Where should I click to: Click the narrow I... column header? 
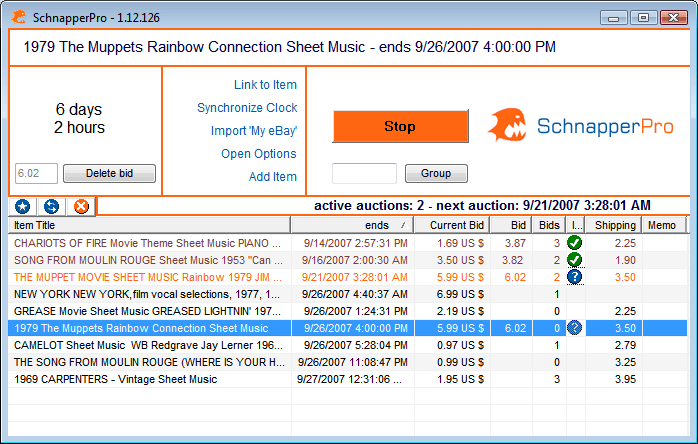pos(576,225)
